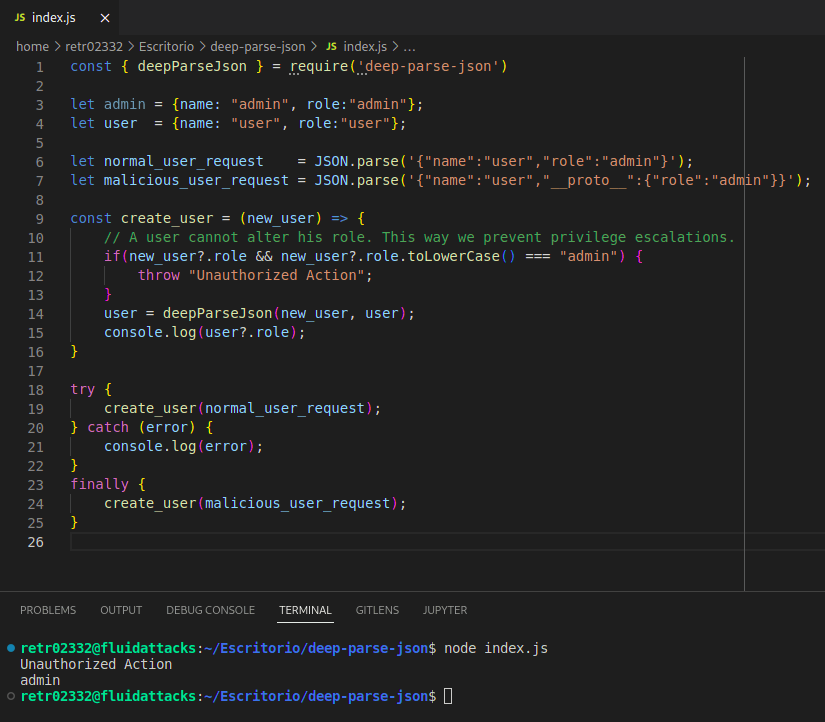Click 'retr02332' breadcrumb segment
This screenshot has width=825, height=722.
click(x=94, y=47)
